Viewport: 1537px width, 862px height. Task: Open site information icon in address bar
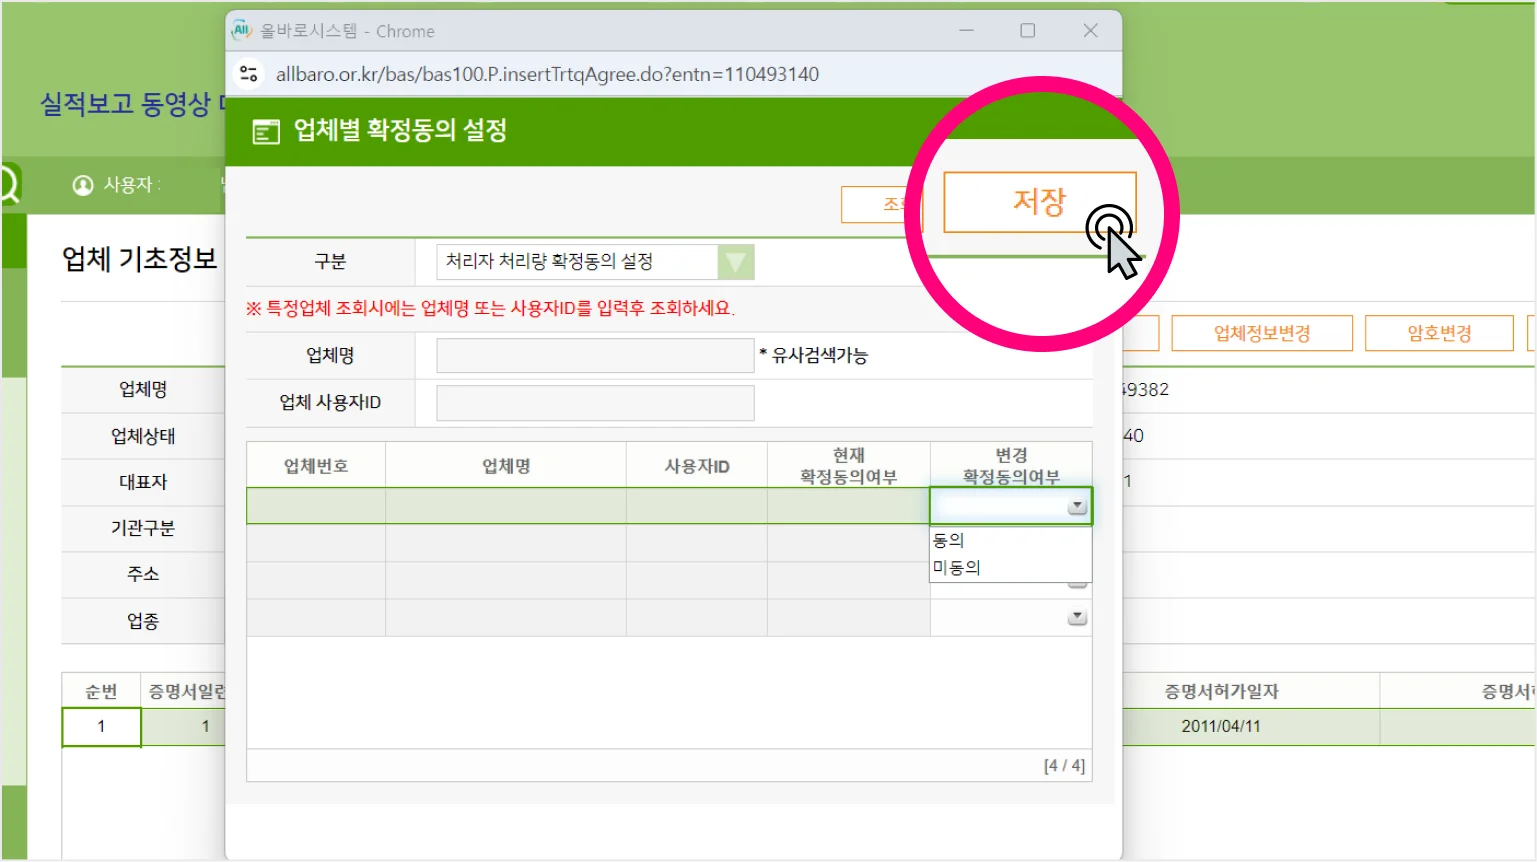(x=249, y=74)
